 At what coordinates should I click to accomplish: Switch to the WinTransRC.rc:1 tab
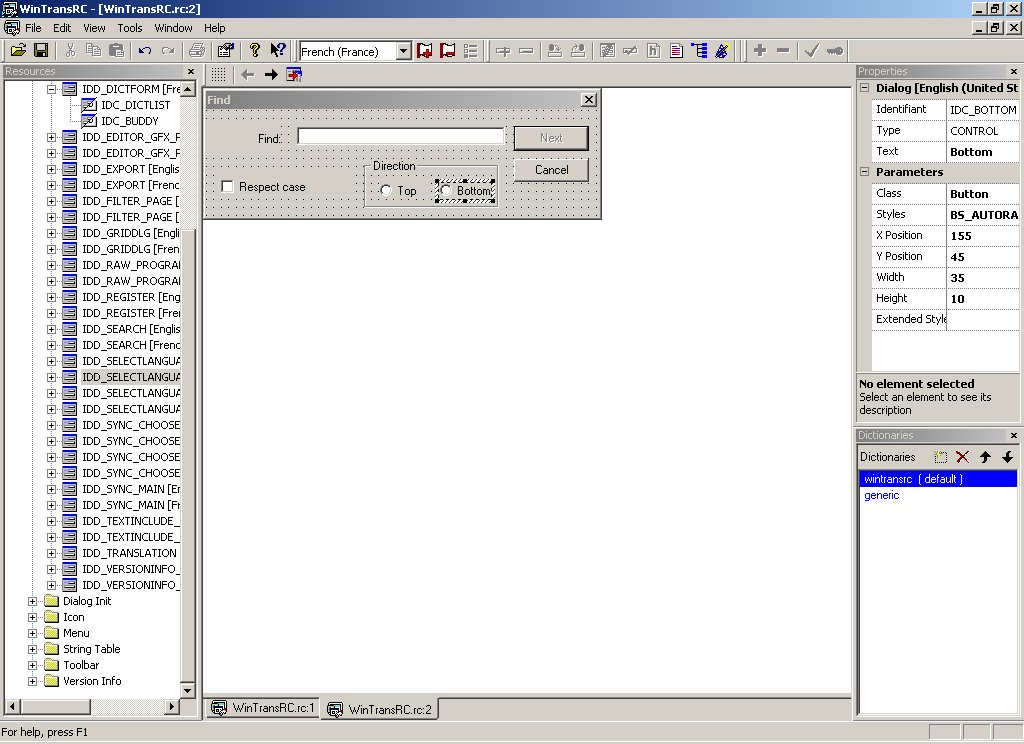coord(264,708)
